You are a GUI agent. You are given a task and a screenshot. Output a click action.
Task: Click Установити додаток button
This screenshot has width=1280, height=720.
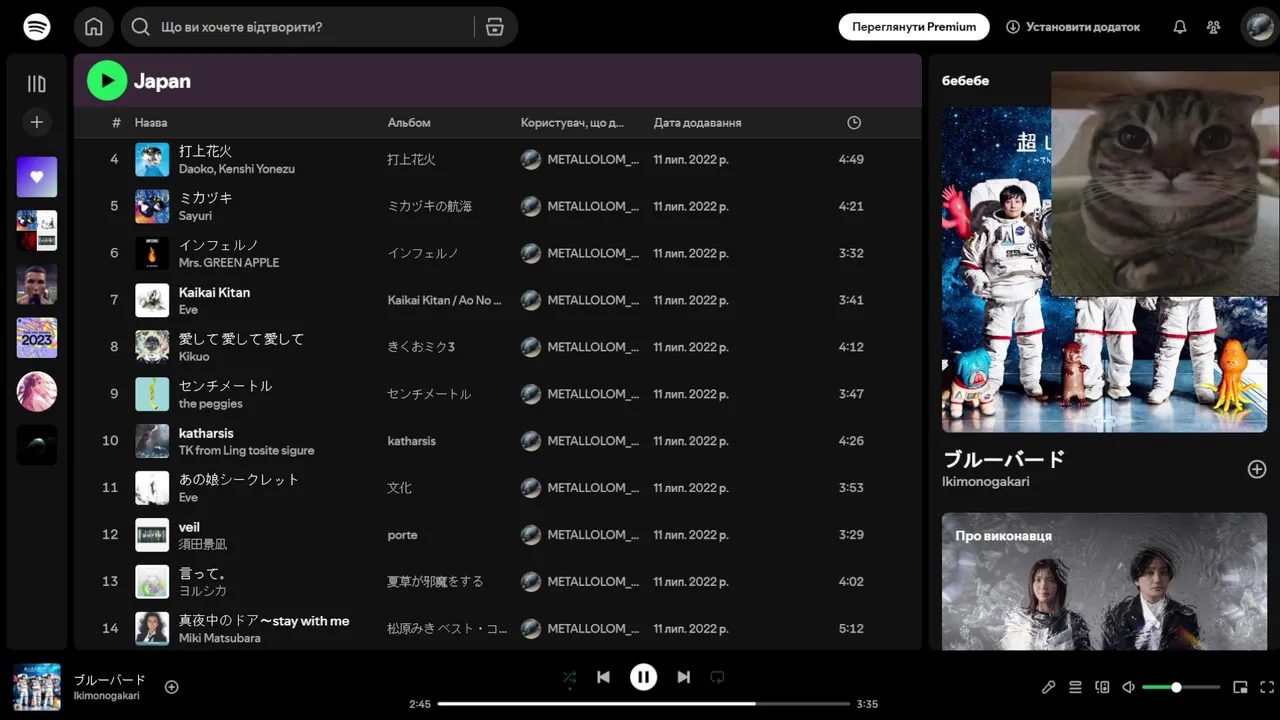click(1073, 27)
